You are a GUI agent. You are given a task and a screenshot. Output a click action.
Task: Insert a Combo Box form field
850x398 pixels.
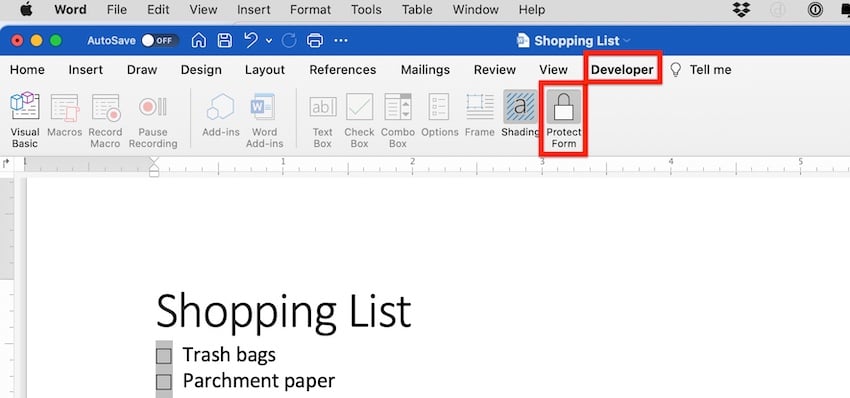pos(397,120)
